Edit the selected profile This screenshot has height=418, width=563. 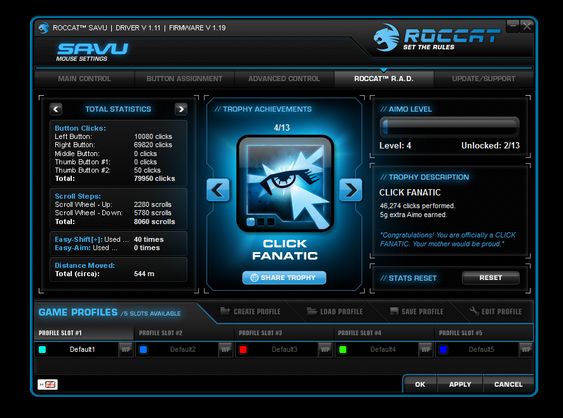click(496, 311)
